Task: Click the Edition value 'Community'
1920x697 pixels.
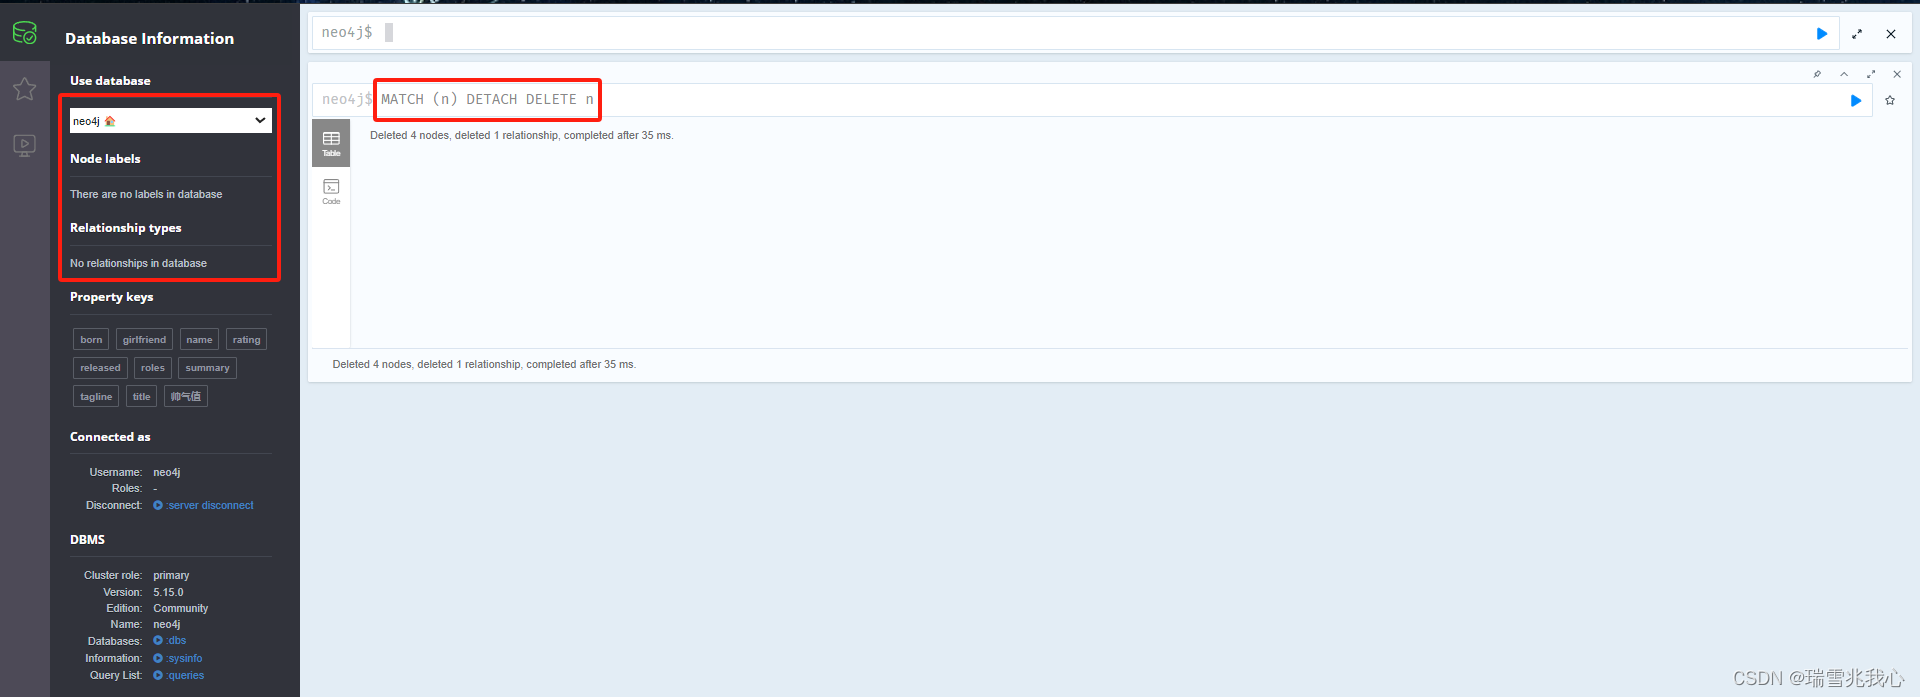Action: 181,609
